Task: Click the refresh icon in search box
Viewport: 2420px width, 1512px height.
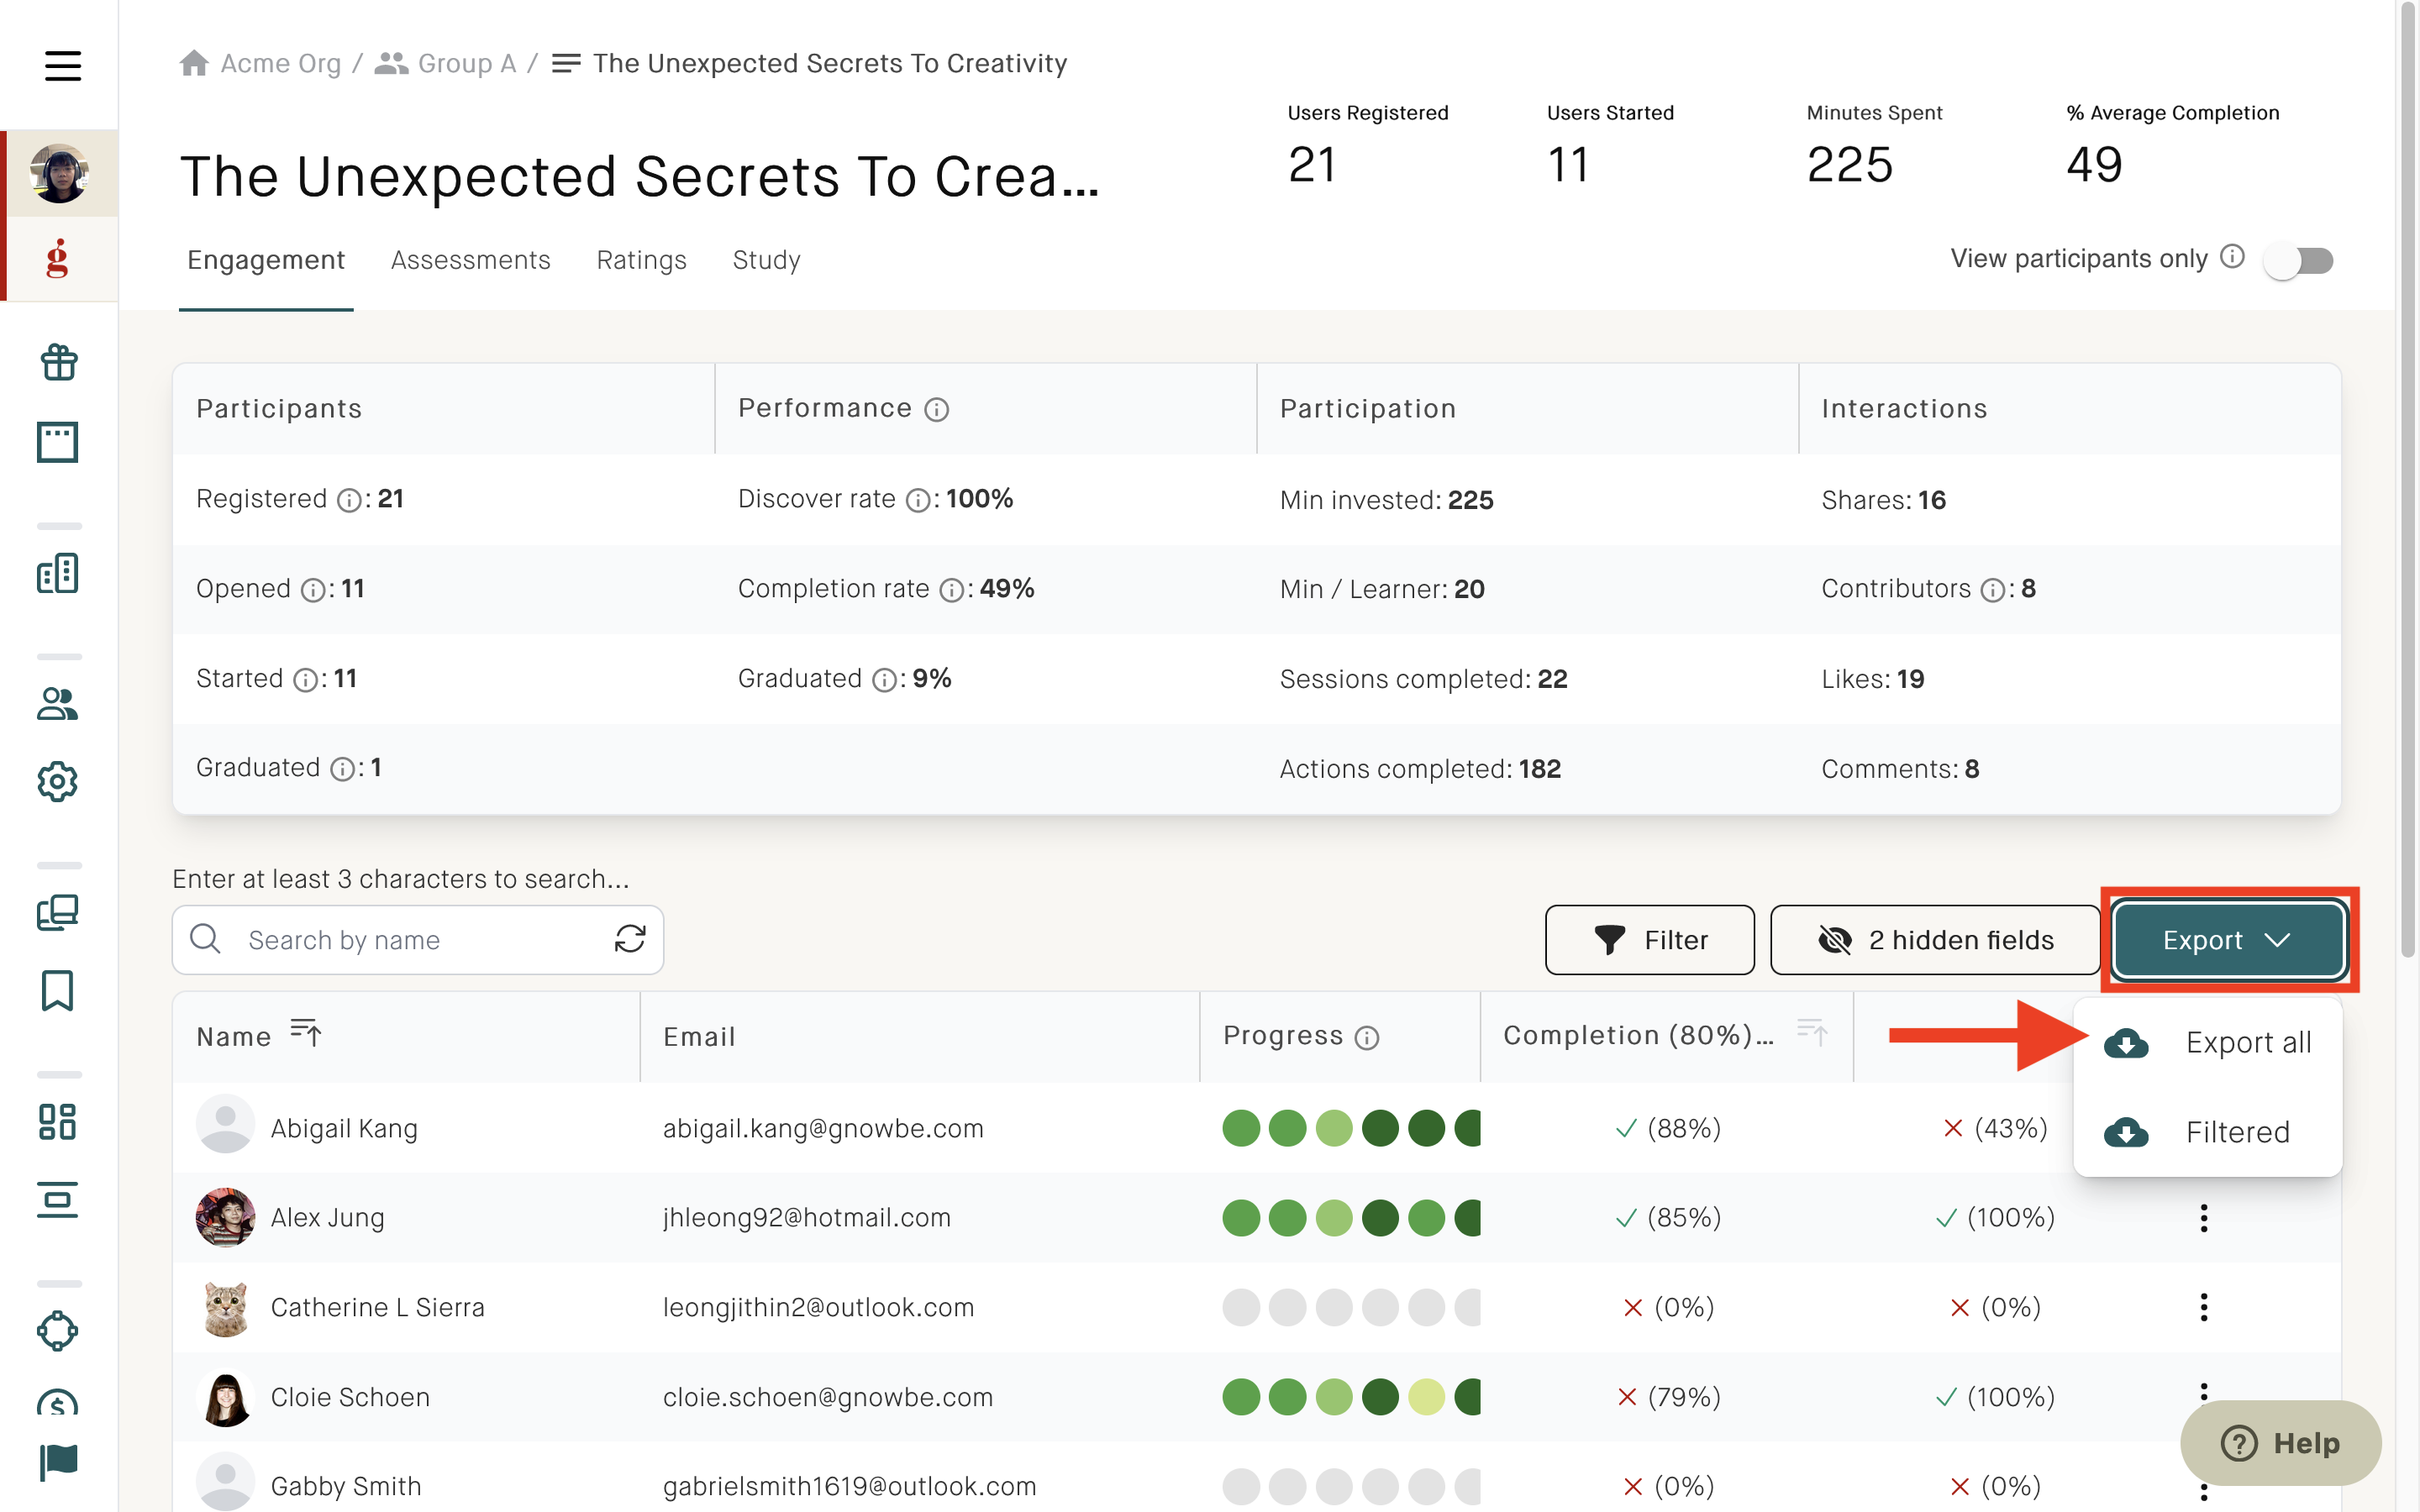Action: [x=630, y=939]
